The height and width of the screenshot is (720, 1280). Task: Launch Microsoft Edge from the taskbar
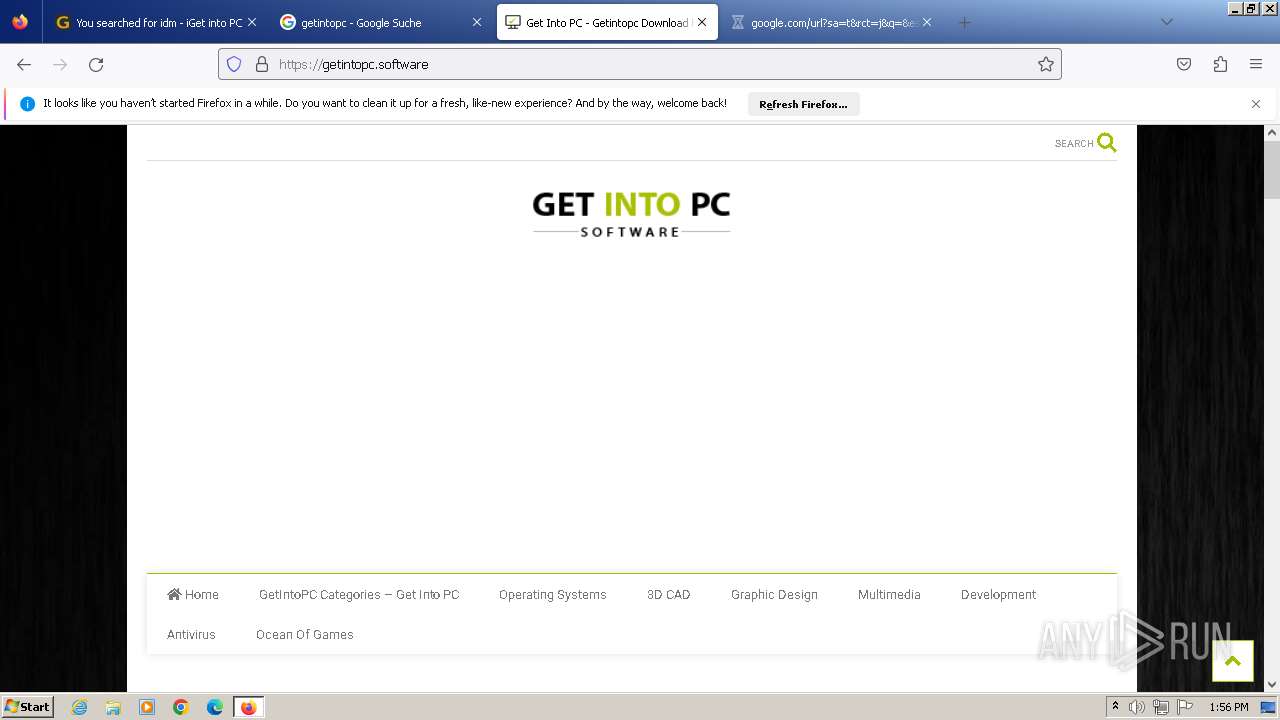tap(215, 707)
